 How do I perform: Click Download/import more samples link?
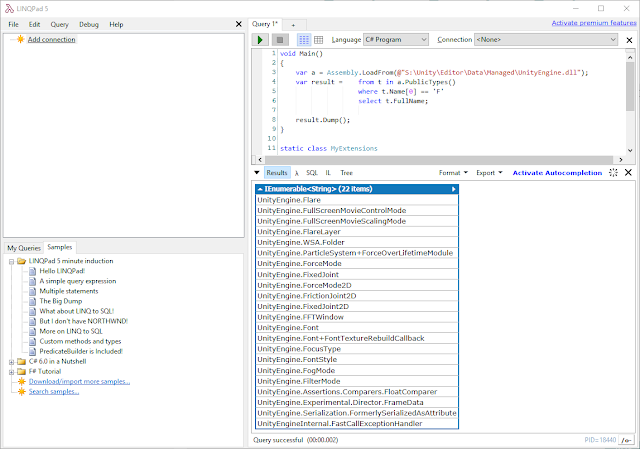pyautogui.click(x=79, y=382)
